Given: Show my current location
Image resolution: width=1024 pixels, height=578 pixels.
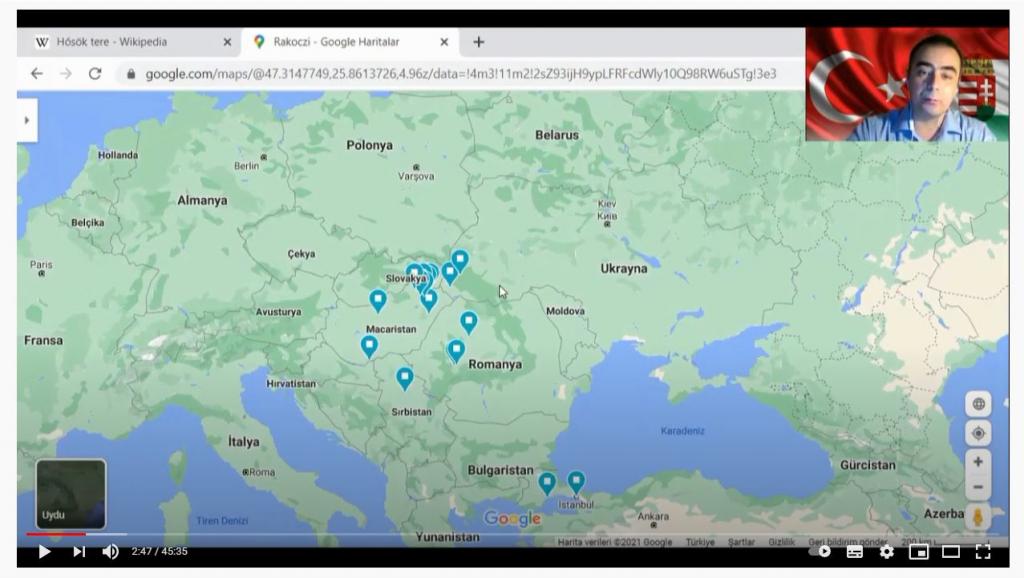Looking at the screenshot, I should (978, 433).
